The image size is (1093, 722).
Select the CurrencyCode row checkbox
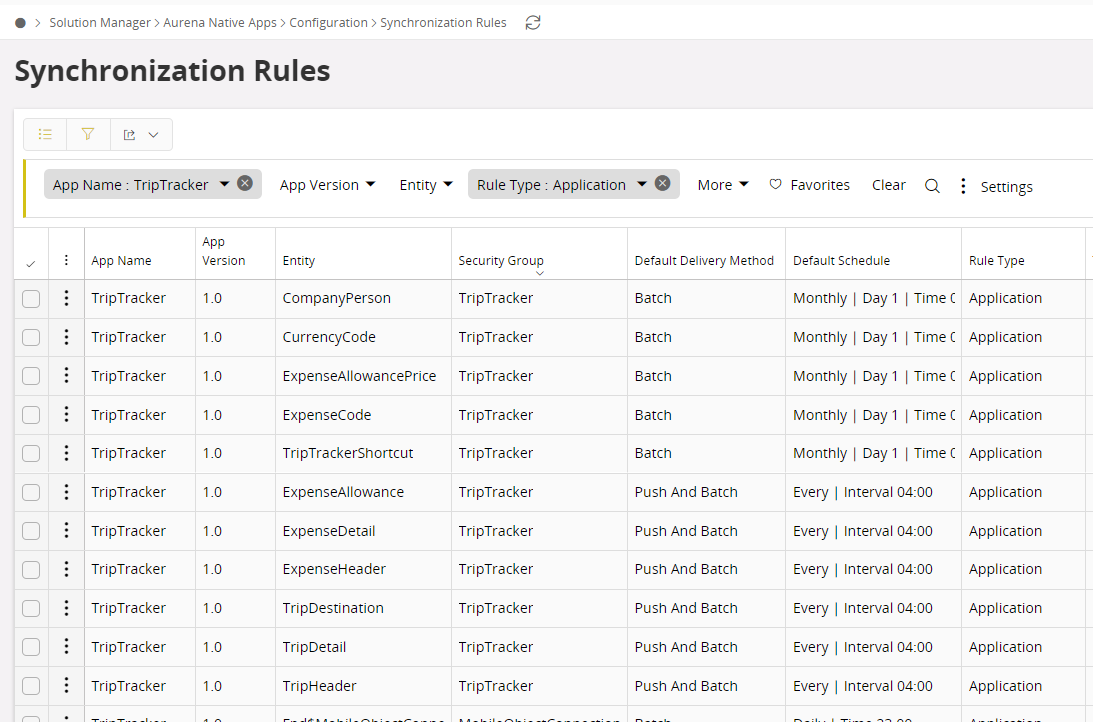pyautogui.click(x=31, y=337)
